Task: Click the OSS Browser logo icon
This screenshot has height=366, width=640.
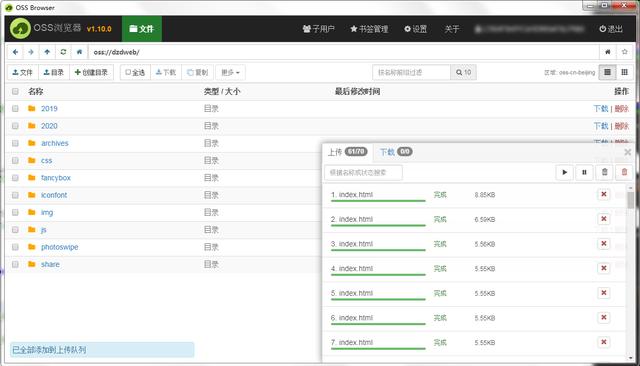Action: tap(20, 29)
